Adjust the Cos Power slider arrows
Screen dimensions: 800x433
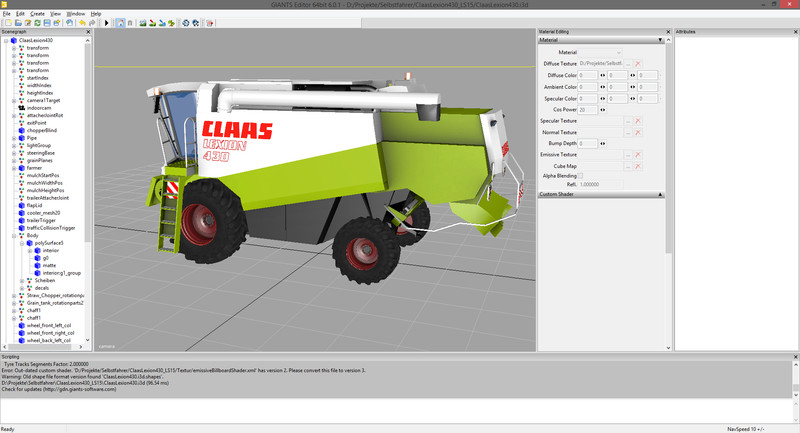coord(602,110)
